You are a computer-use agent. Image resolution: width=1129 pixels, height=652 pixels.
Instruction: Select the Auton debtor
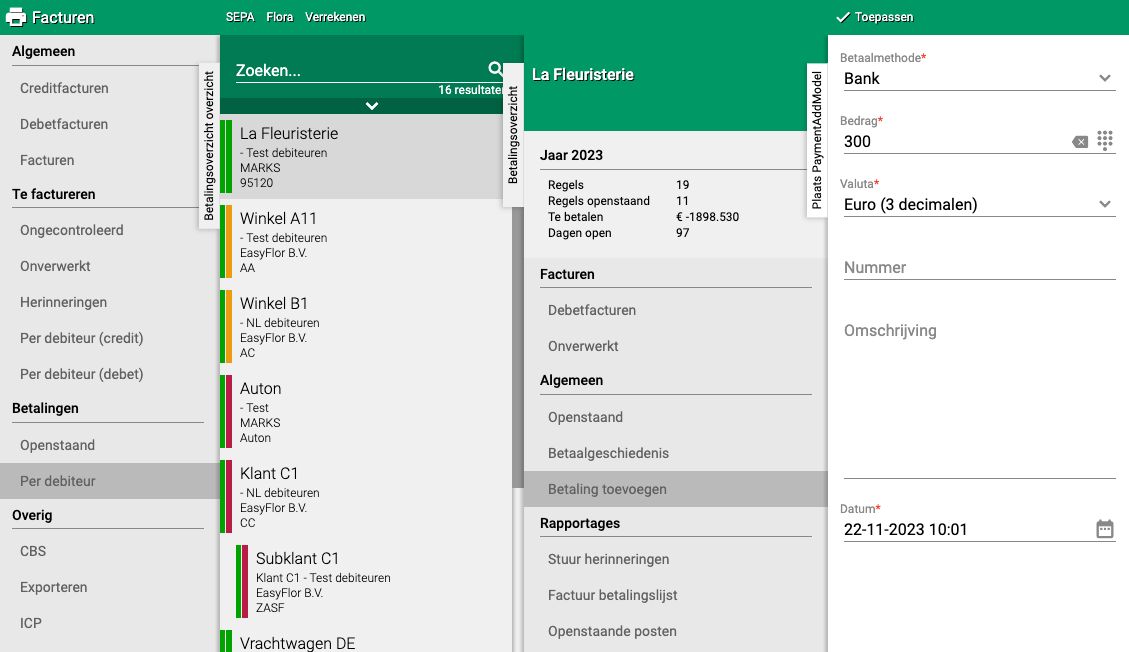[x=366, y=412]
